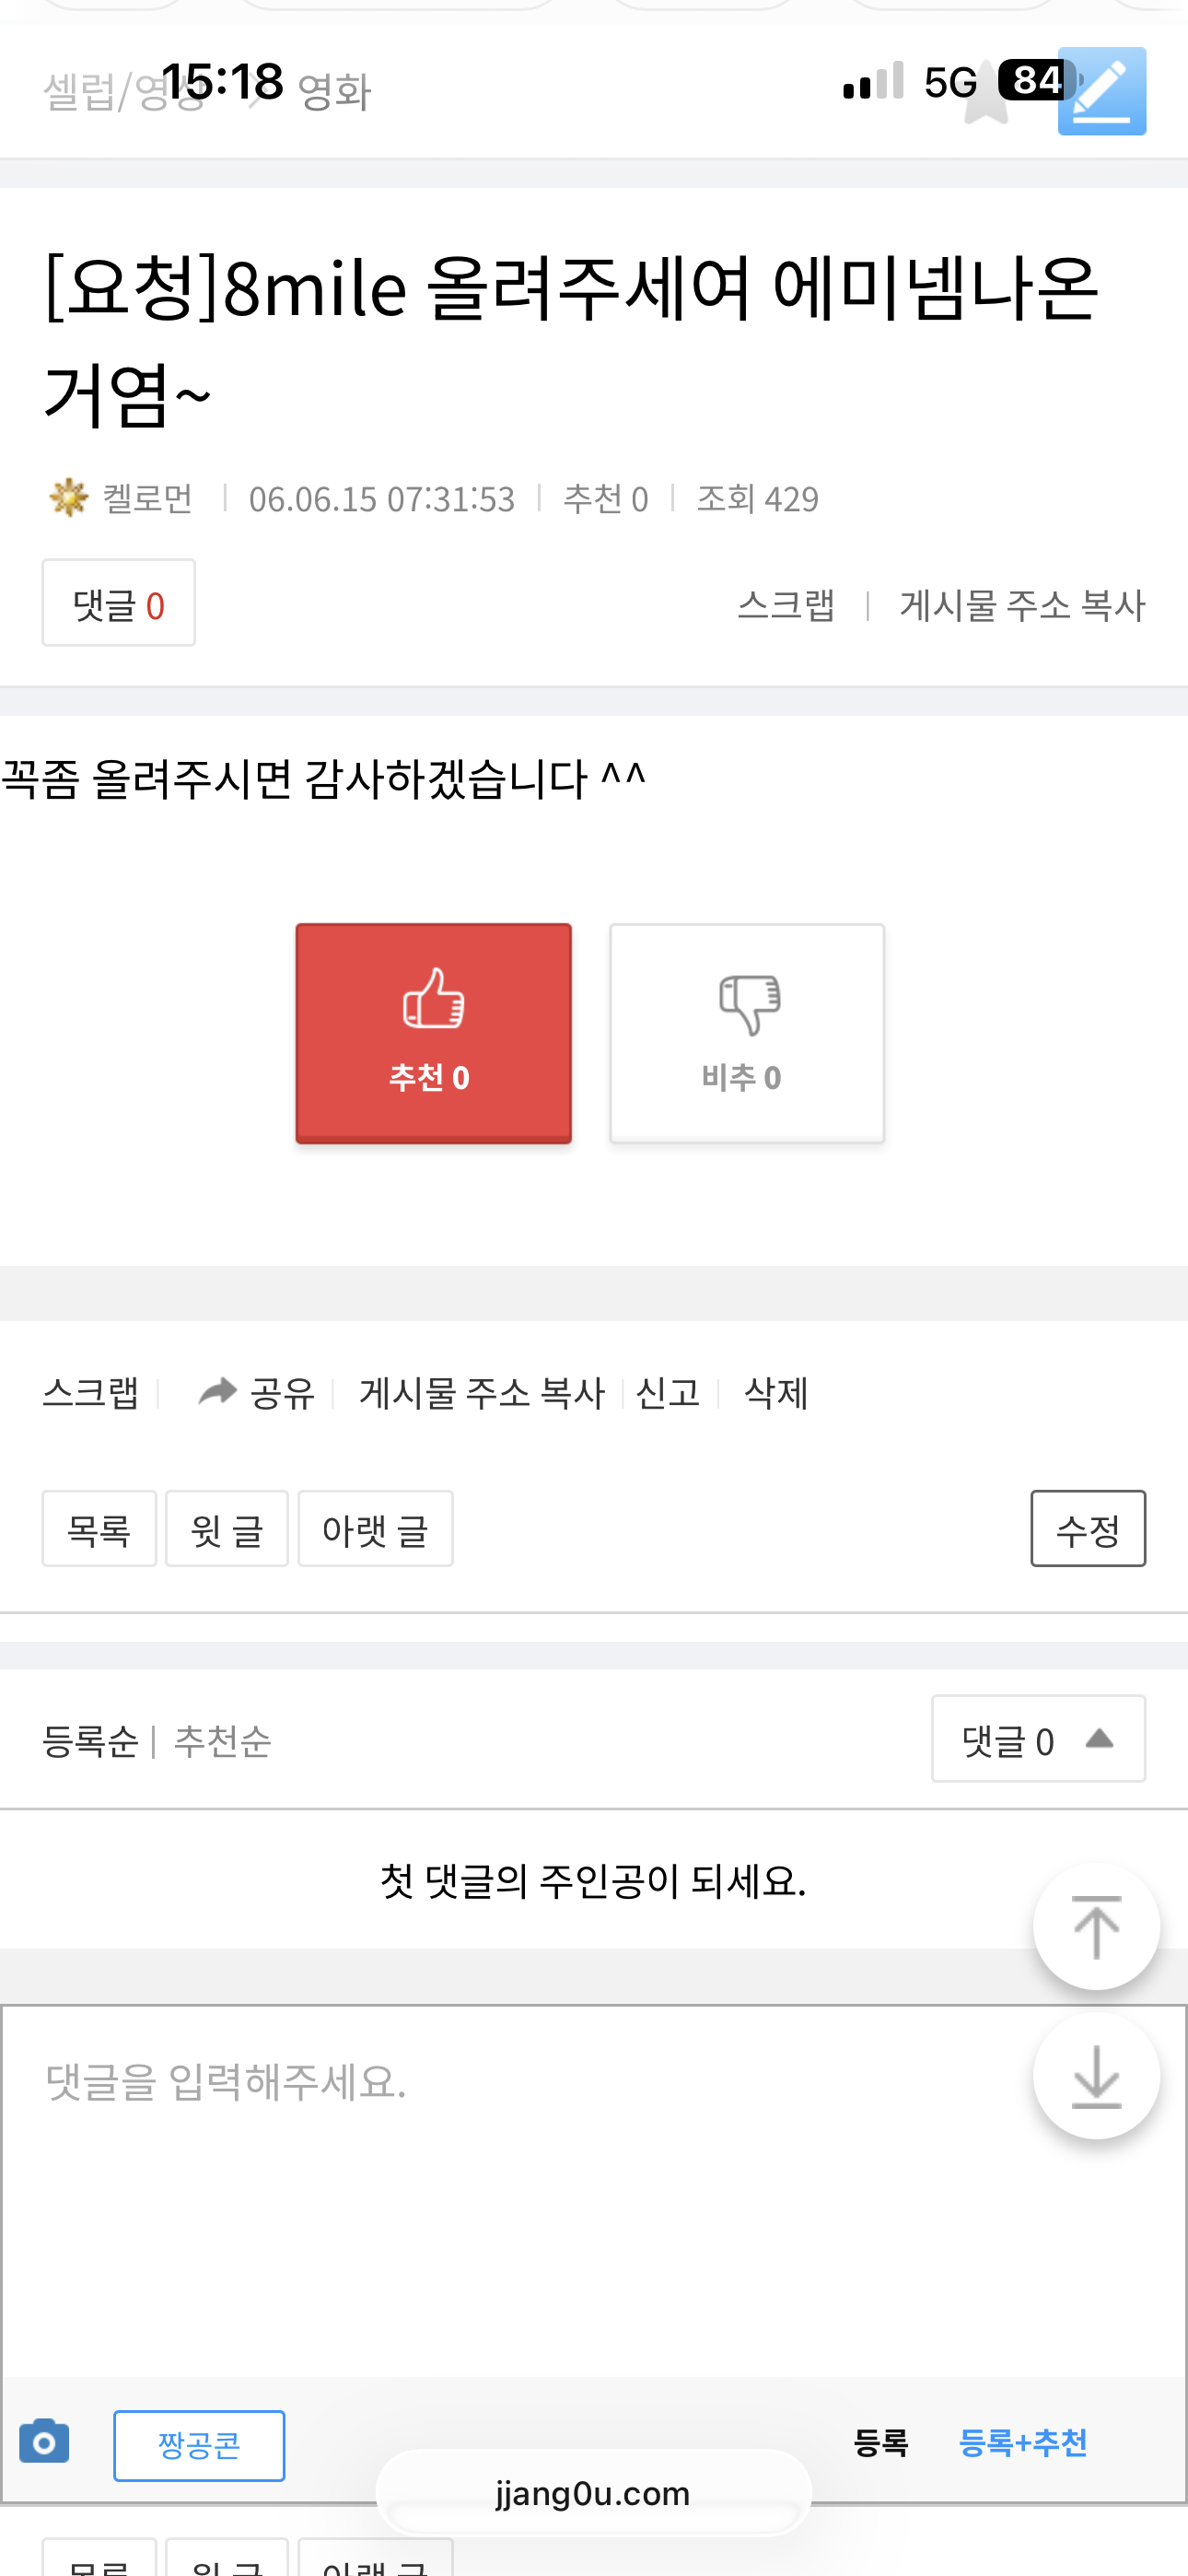Tap the scroll-to-bottom arrow button
Viewport: 1188px width, 2576px height.
click(1096, 2076)
